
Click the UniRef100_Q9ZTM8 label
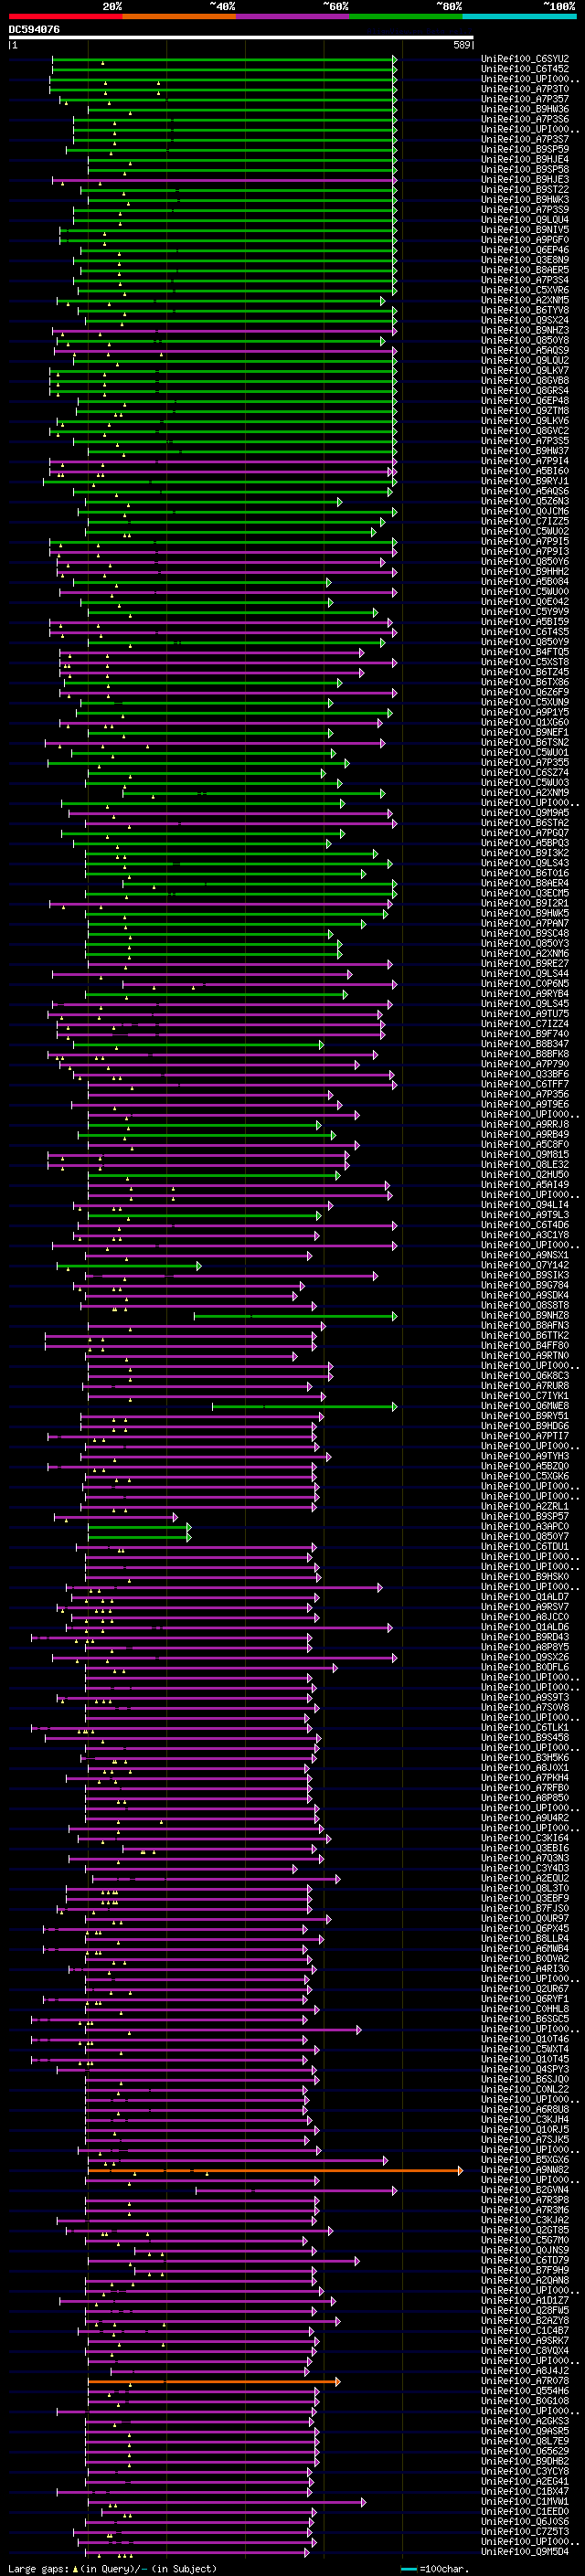525,411
